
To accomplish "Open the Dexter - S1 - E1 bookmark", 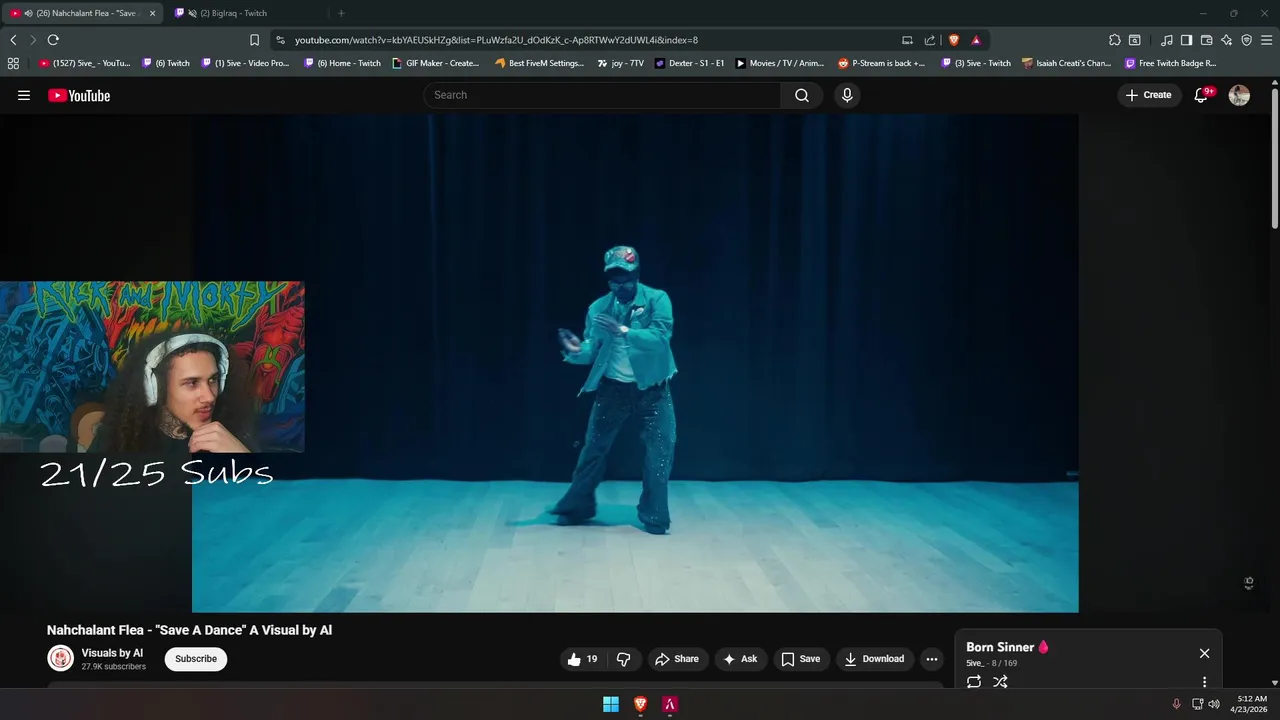I will click(x=690, y=63).
